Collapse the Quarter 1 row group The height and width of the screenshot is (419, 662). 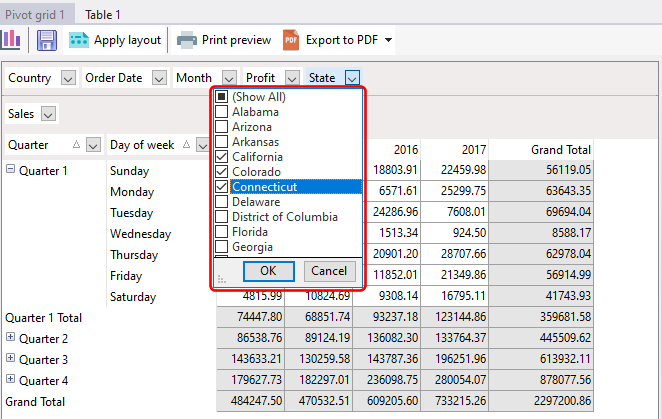pyautogui.click(x=11, y=170)
